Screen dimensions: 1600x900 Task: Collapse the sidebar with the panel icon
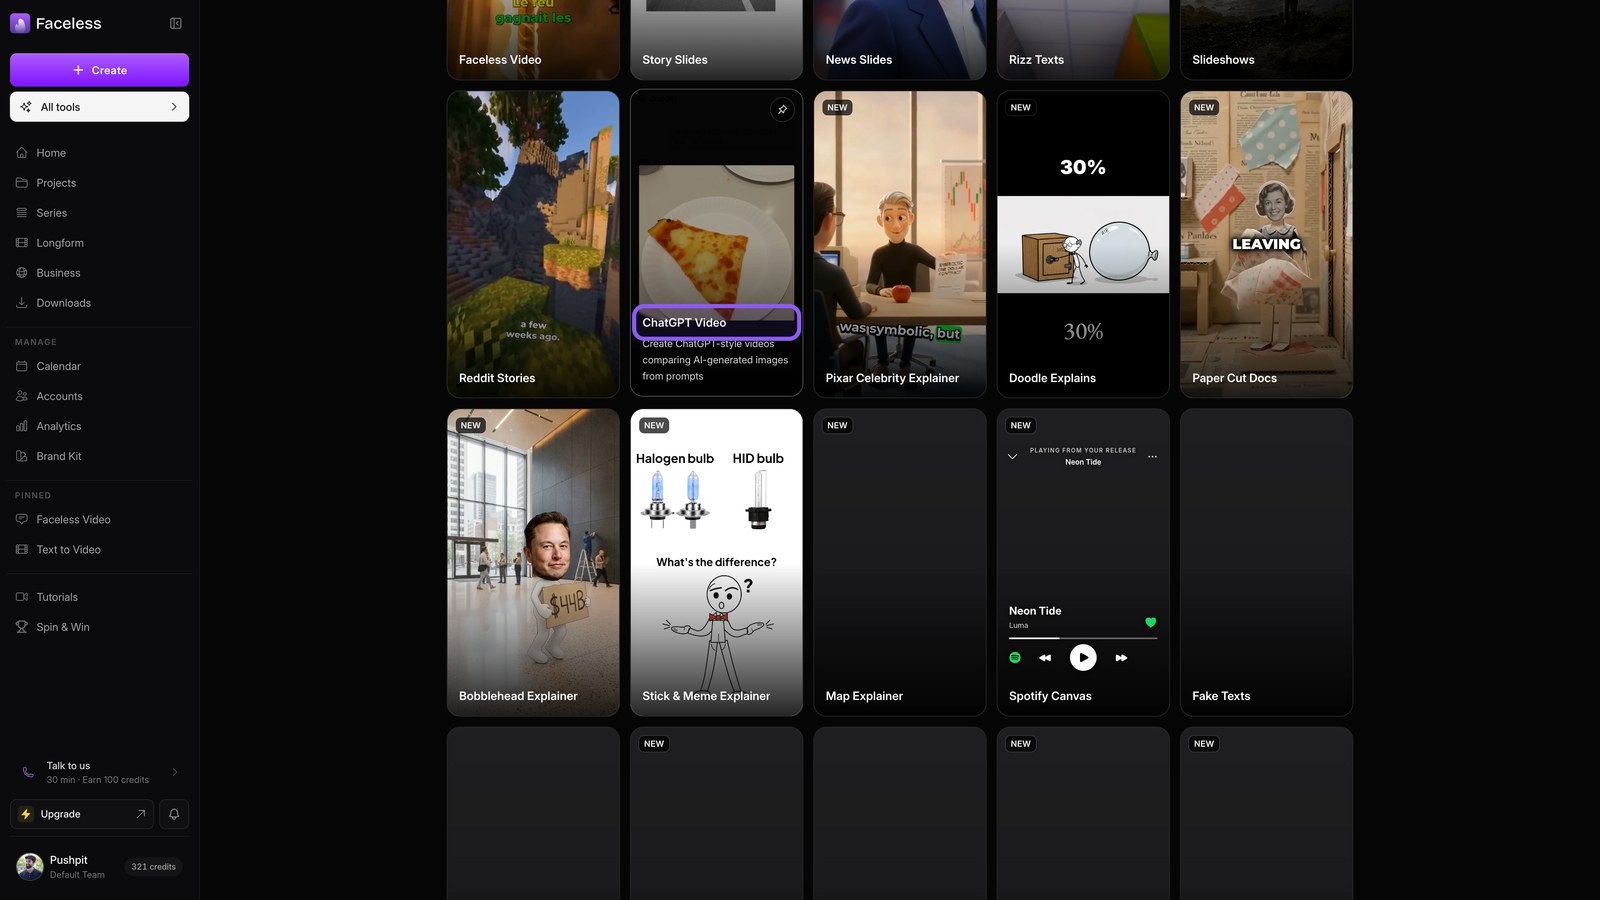176,23
